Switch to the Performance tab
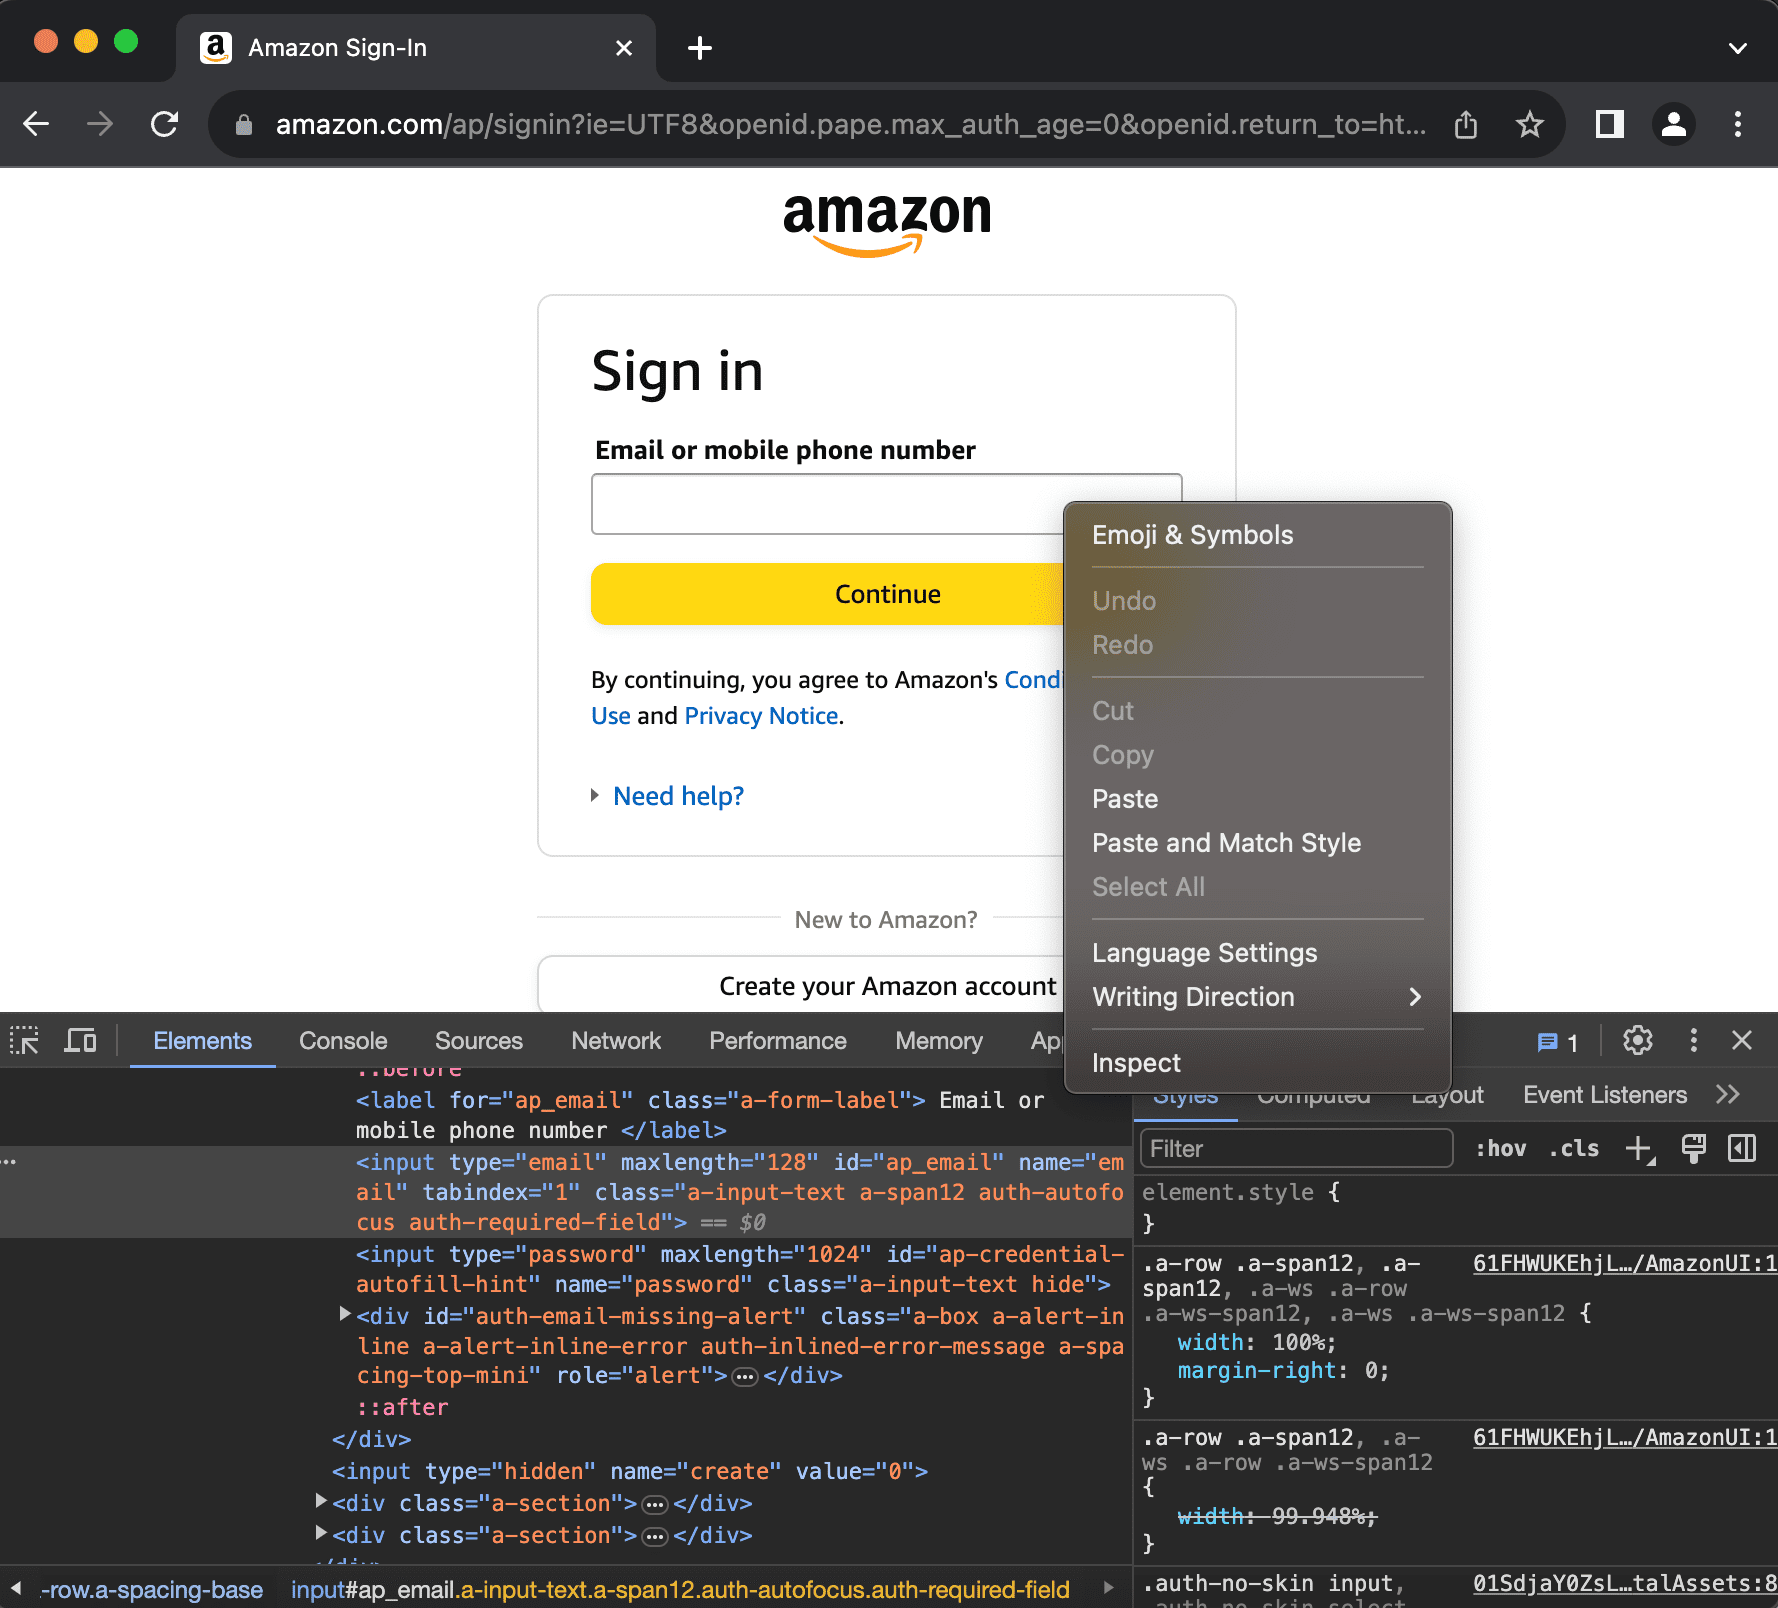 pos(778,1041)
